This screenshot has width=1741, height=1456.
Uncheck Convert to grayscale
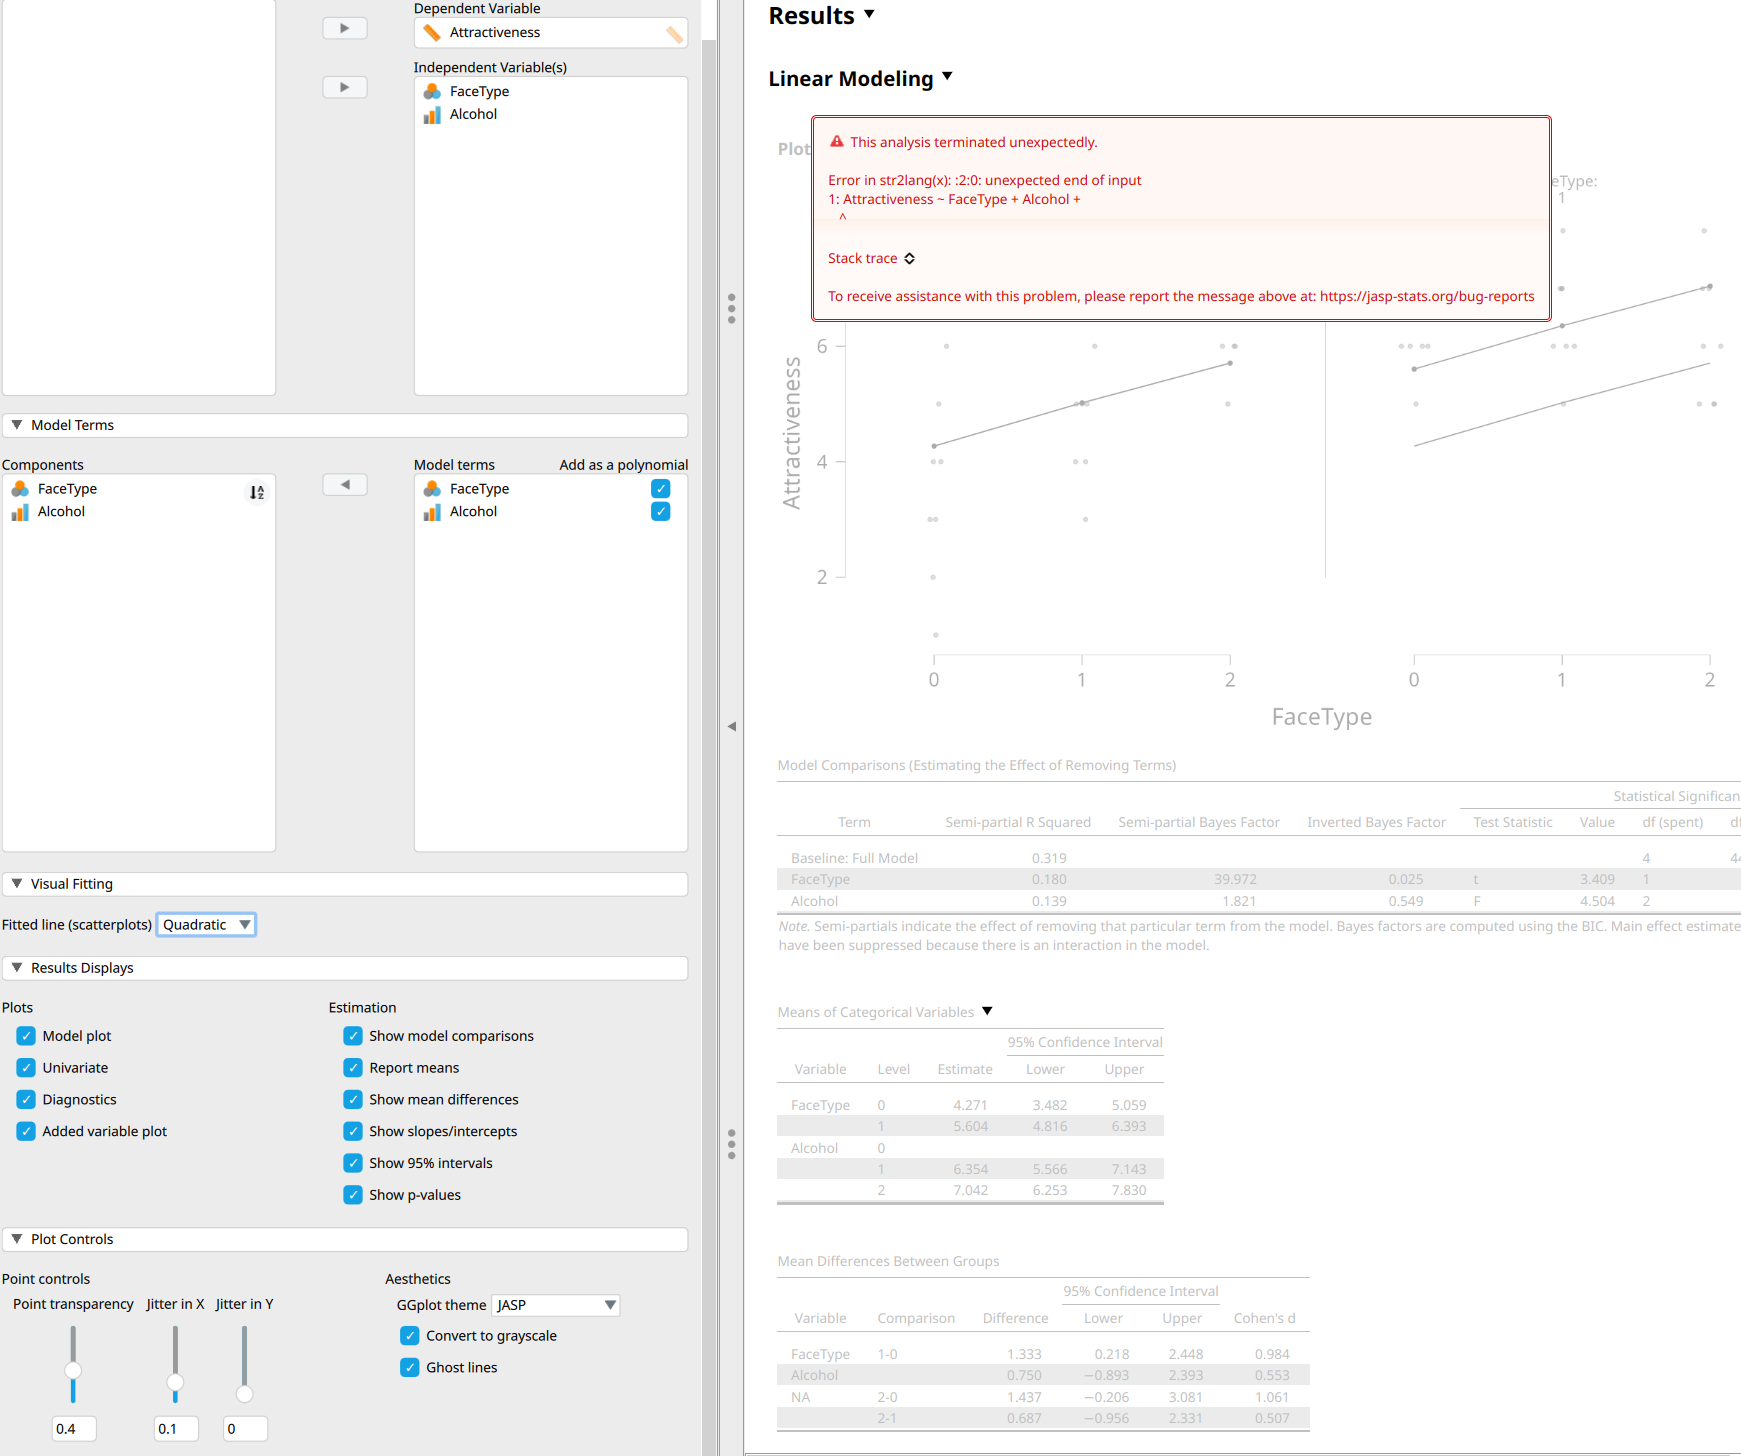(x=409, y=1335)
